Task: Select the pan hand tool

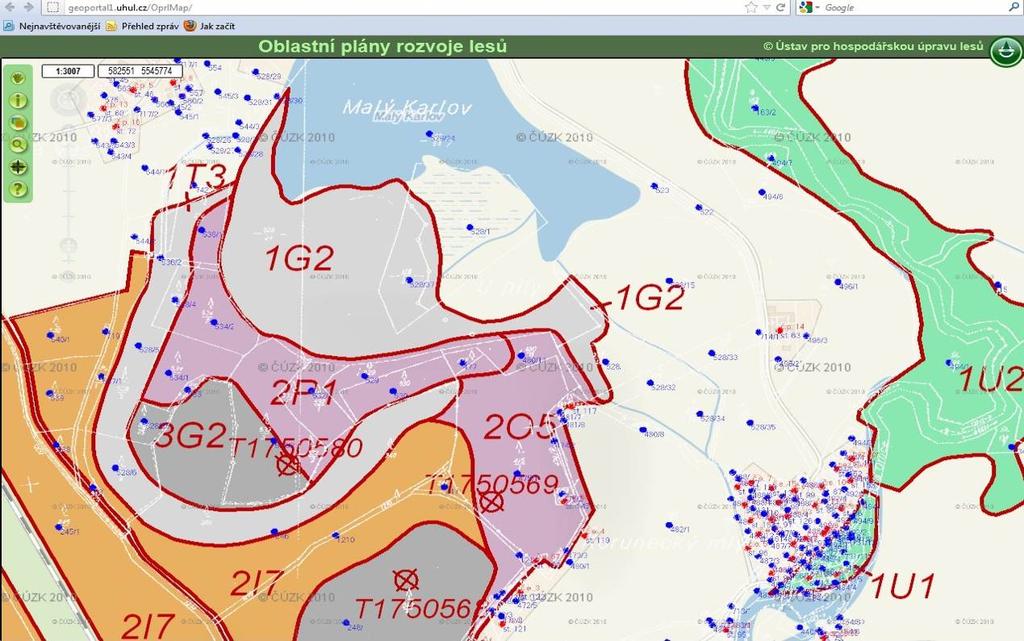Action: (18, 78)
